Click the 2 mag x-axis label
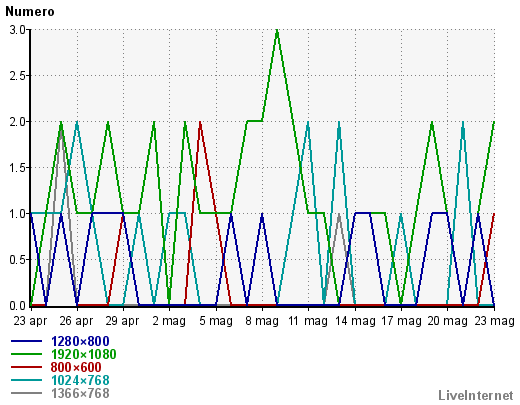Image resolution: width=520 pixels, height=405 pixels. click(x=169, y=321)
